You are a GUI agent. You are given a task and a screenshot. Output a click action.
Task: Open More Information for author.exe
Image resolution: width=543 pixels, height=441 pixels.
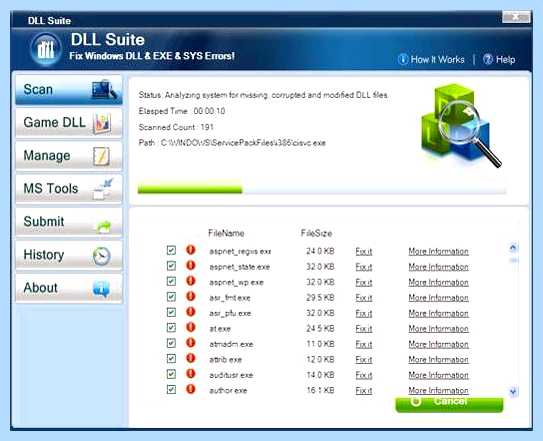tap(438, 390)
